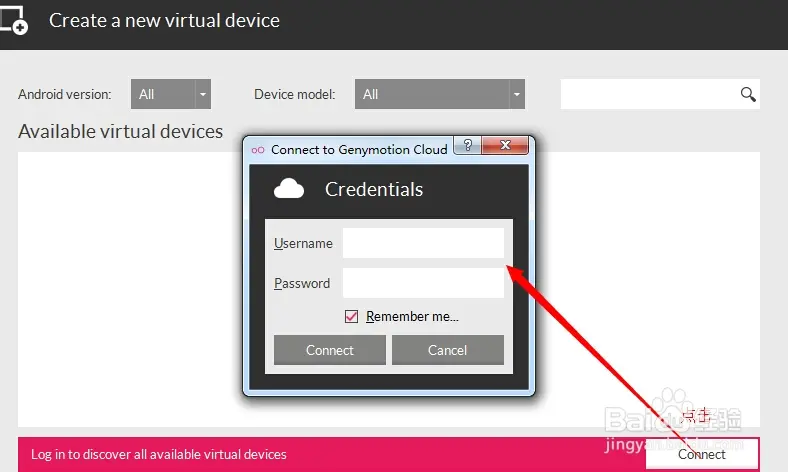Click Cancel button in Credentials dialog
Viewport: 788px width, 472px height.
(448, 350)
